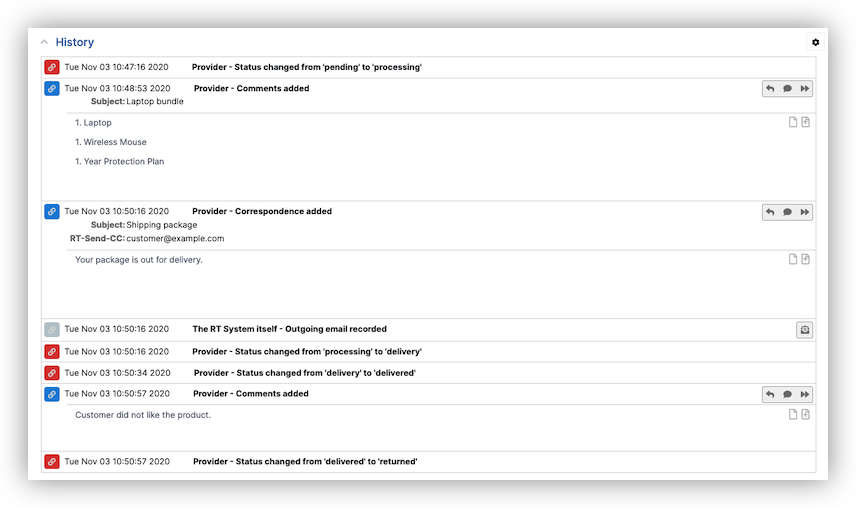Forward the Shipping package correspondence
The height and width of the screenshot is (508, 856).
pos(804,212)
